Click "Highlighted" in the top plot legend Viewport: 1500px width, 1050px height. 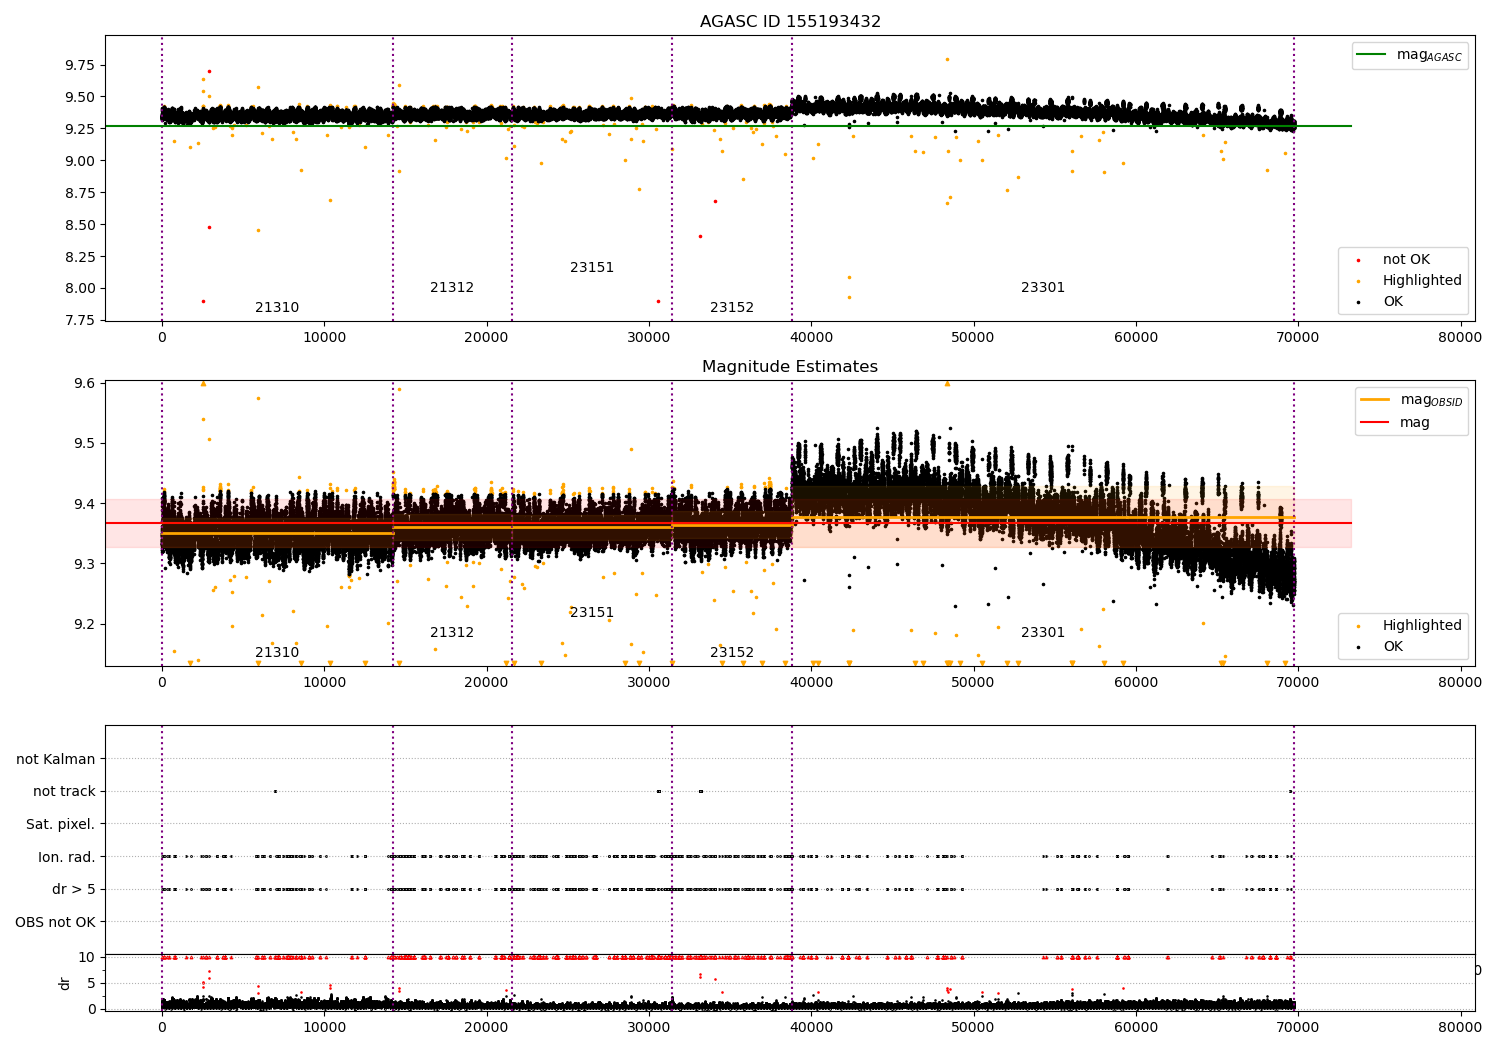(1422, 281)
